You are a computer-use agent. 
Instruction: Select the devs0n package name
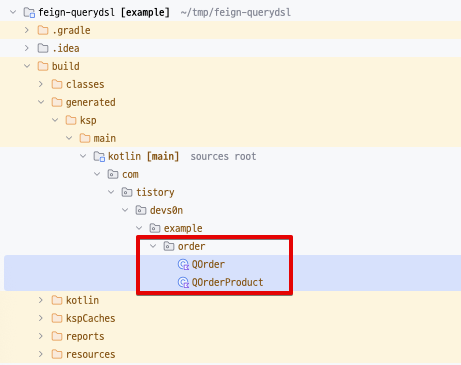166,210
